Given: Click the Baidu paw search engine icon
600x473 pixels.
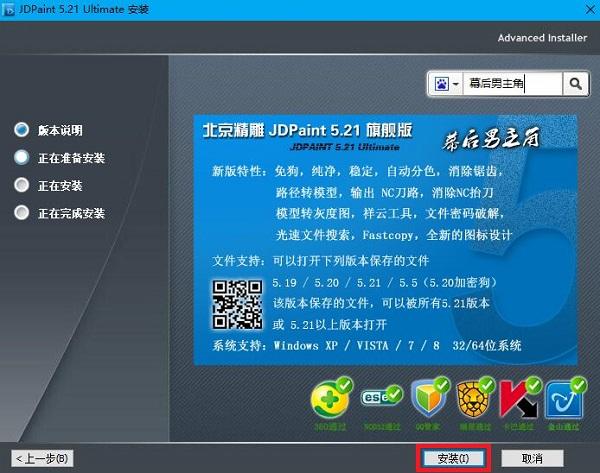Looking at the screenshot, I should click(x=441, y=83).
